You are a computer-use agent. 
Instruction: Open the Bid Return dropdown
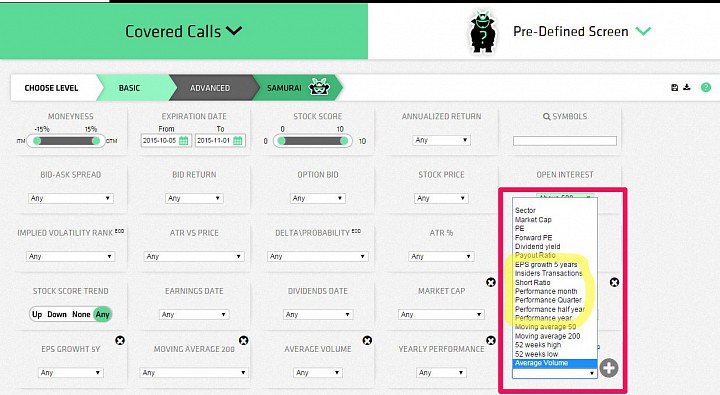[x=194, y=198]
